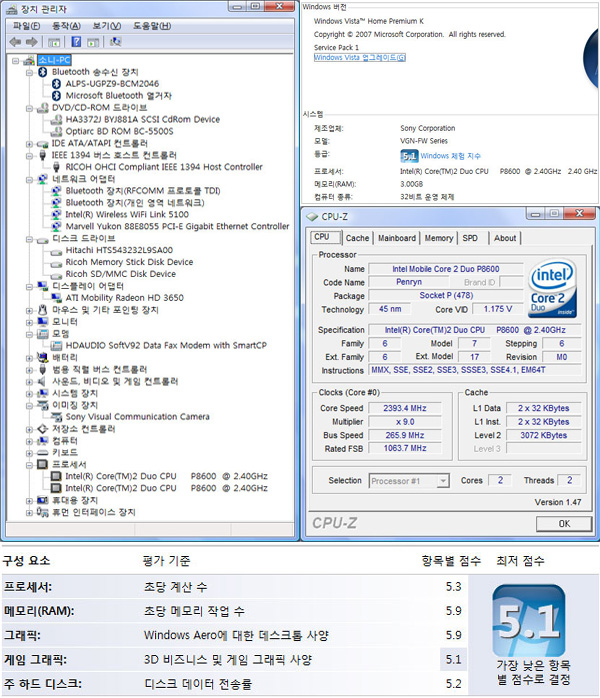Collapse the 디스크 드라이브 node
600x698 pixels.
[x=29, y=239]
